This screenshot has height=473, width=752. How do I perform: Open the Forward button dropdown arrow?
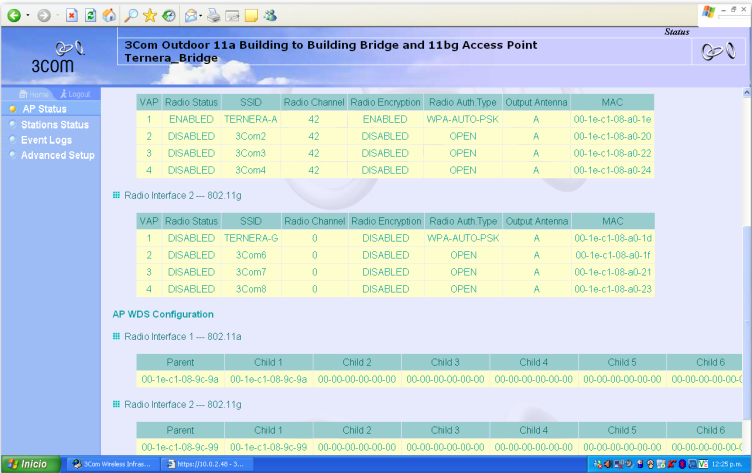(57, 16)
